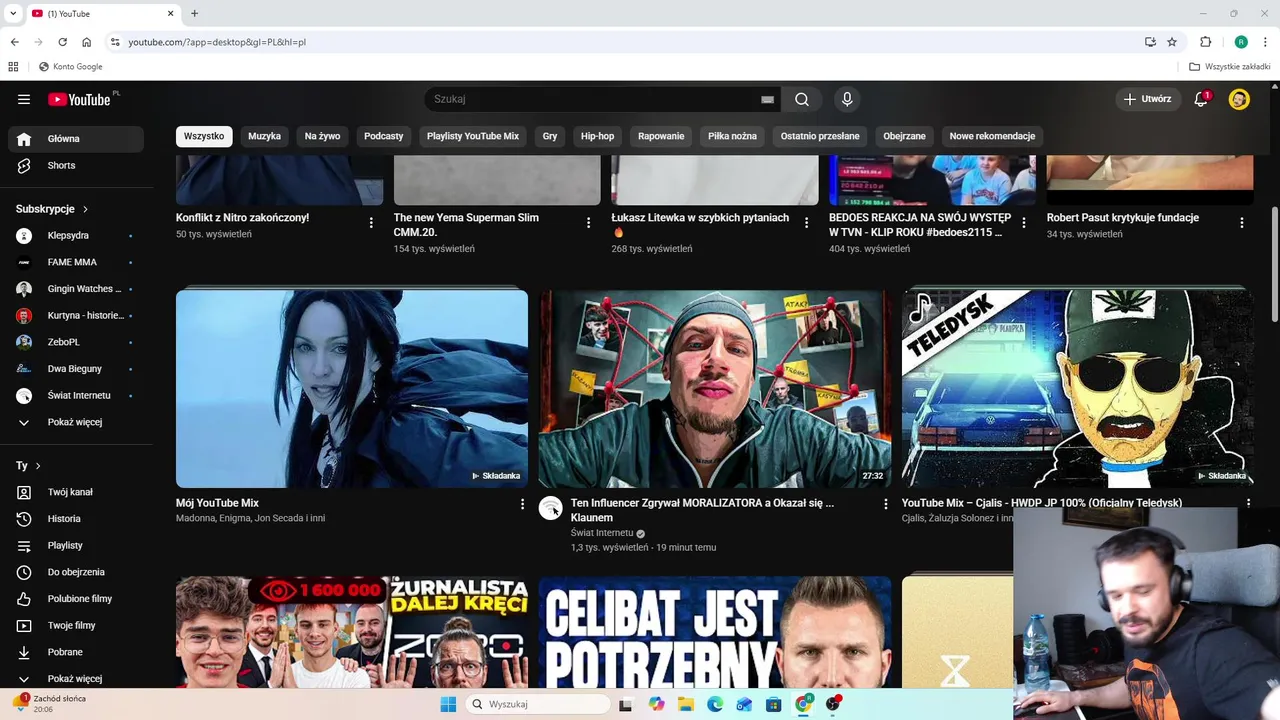Open Pobrane downloads in sidebar
This screenshot has width=1280, height=720.
tap(76, 652)
